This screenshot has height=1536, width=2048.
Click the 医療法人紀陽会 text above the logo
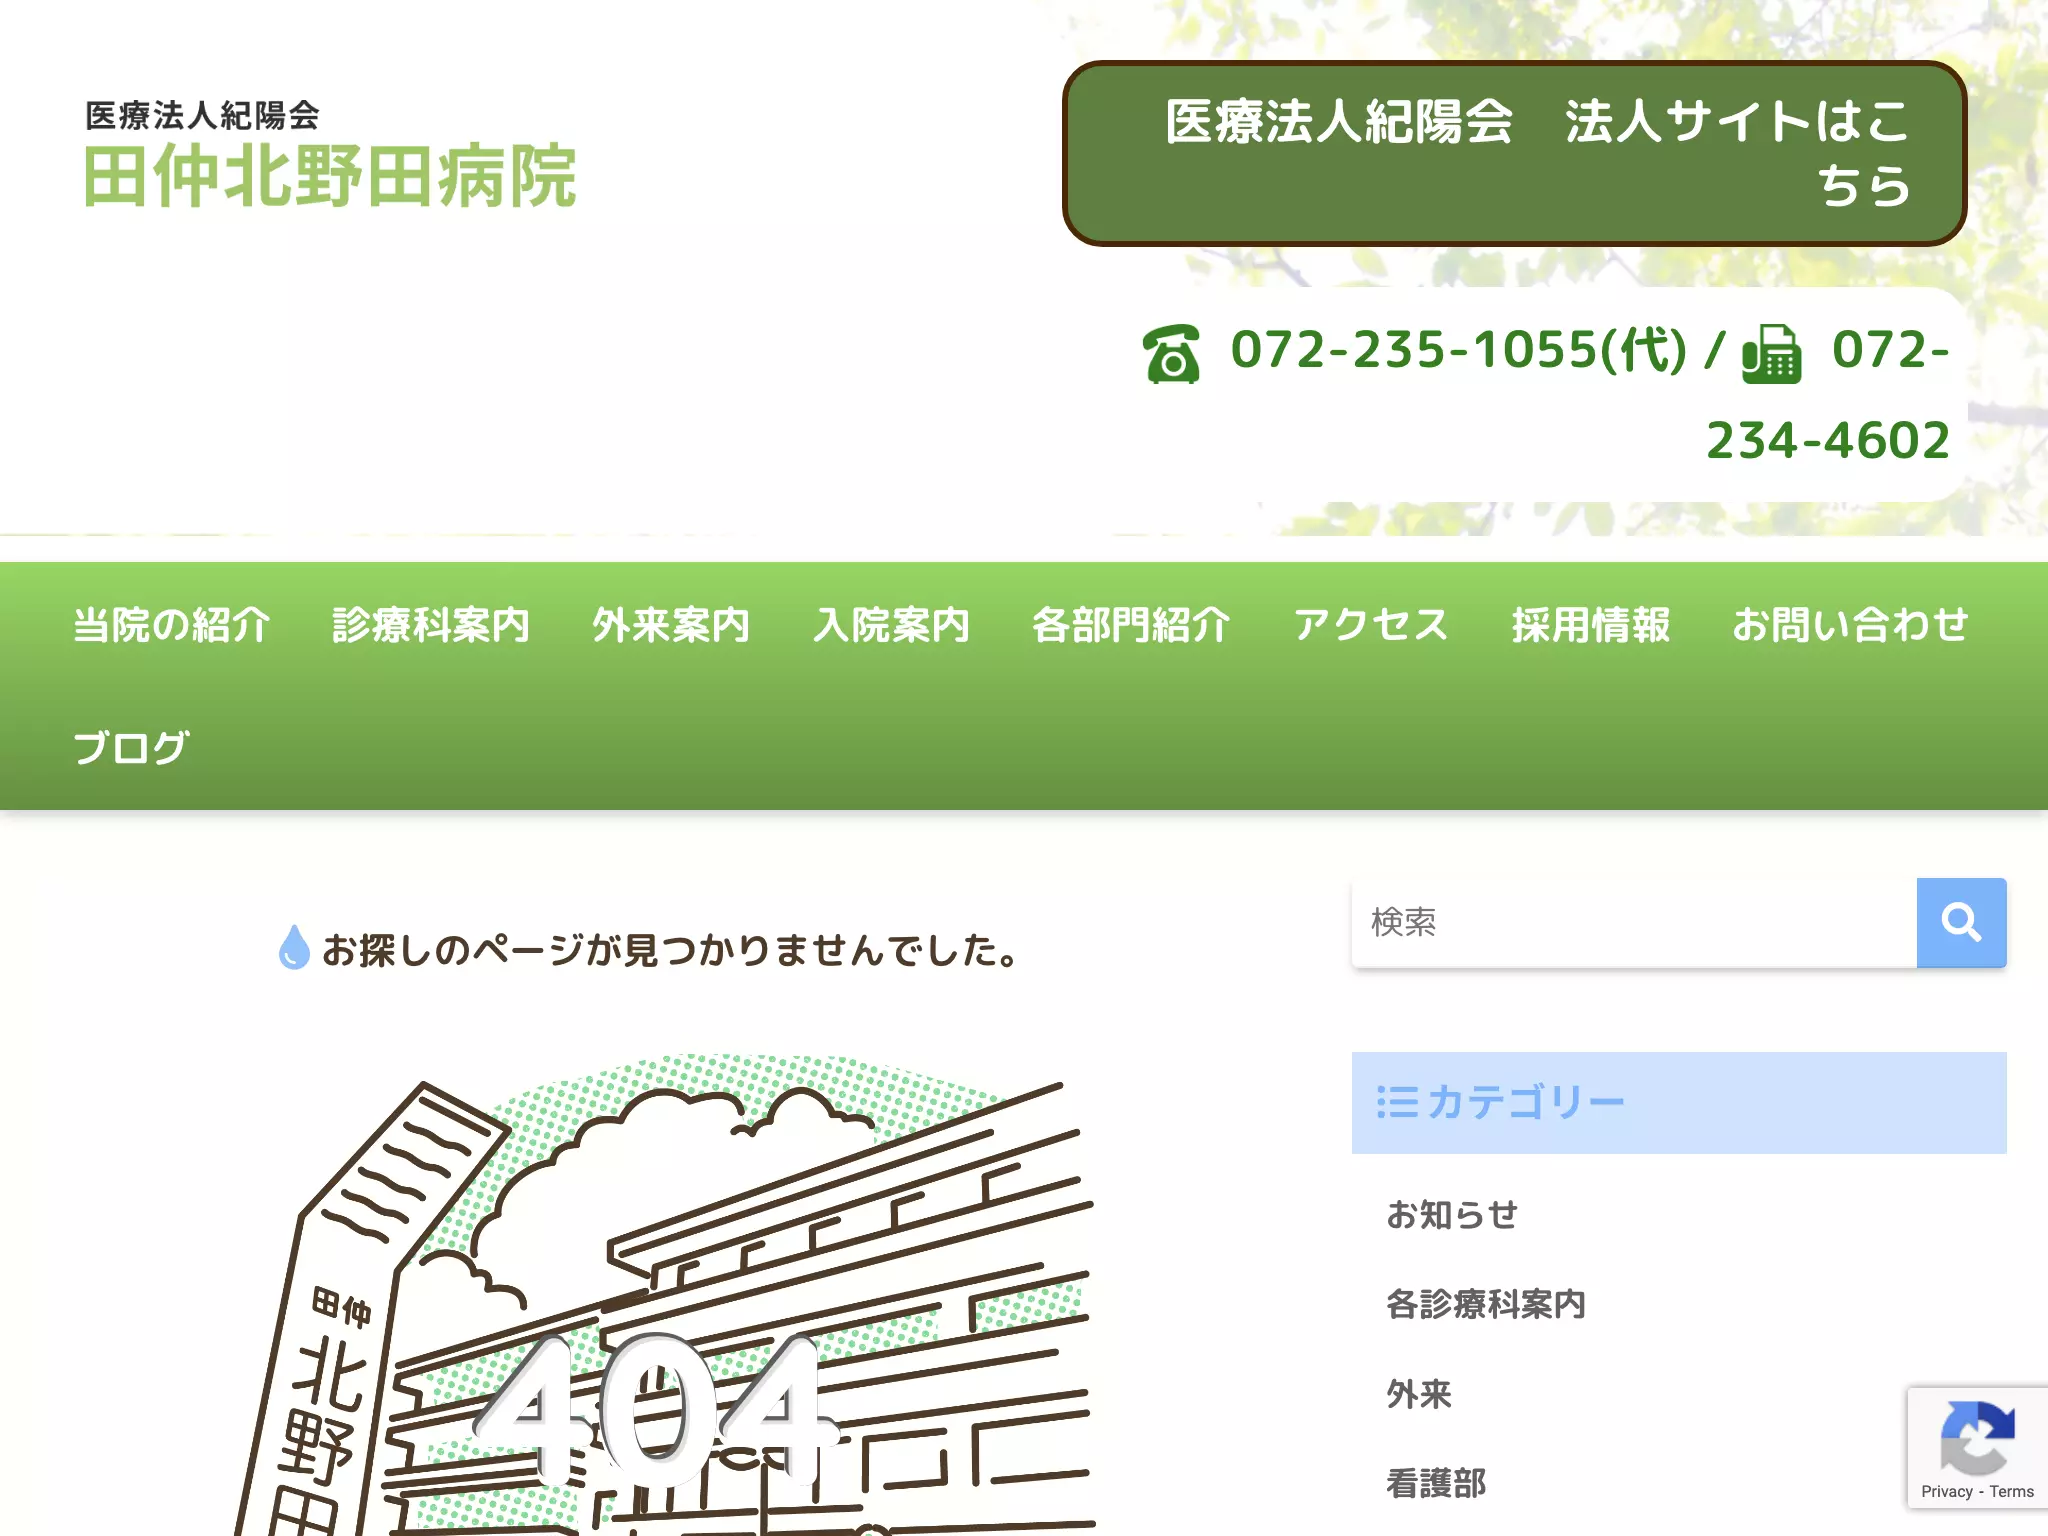(x=202, y=115)
